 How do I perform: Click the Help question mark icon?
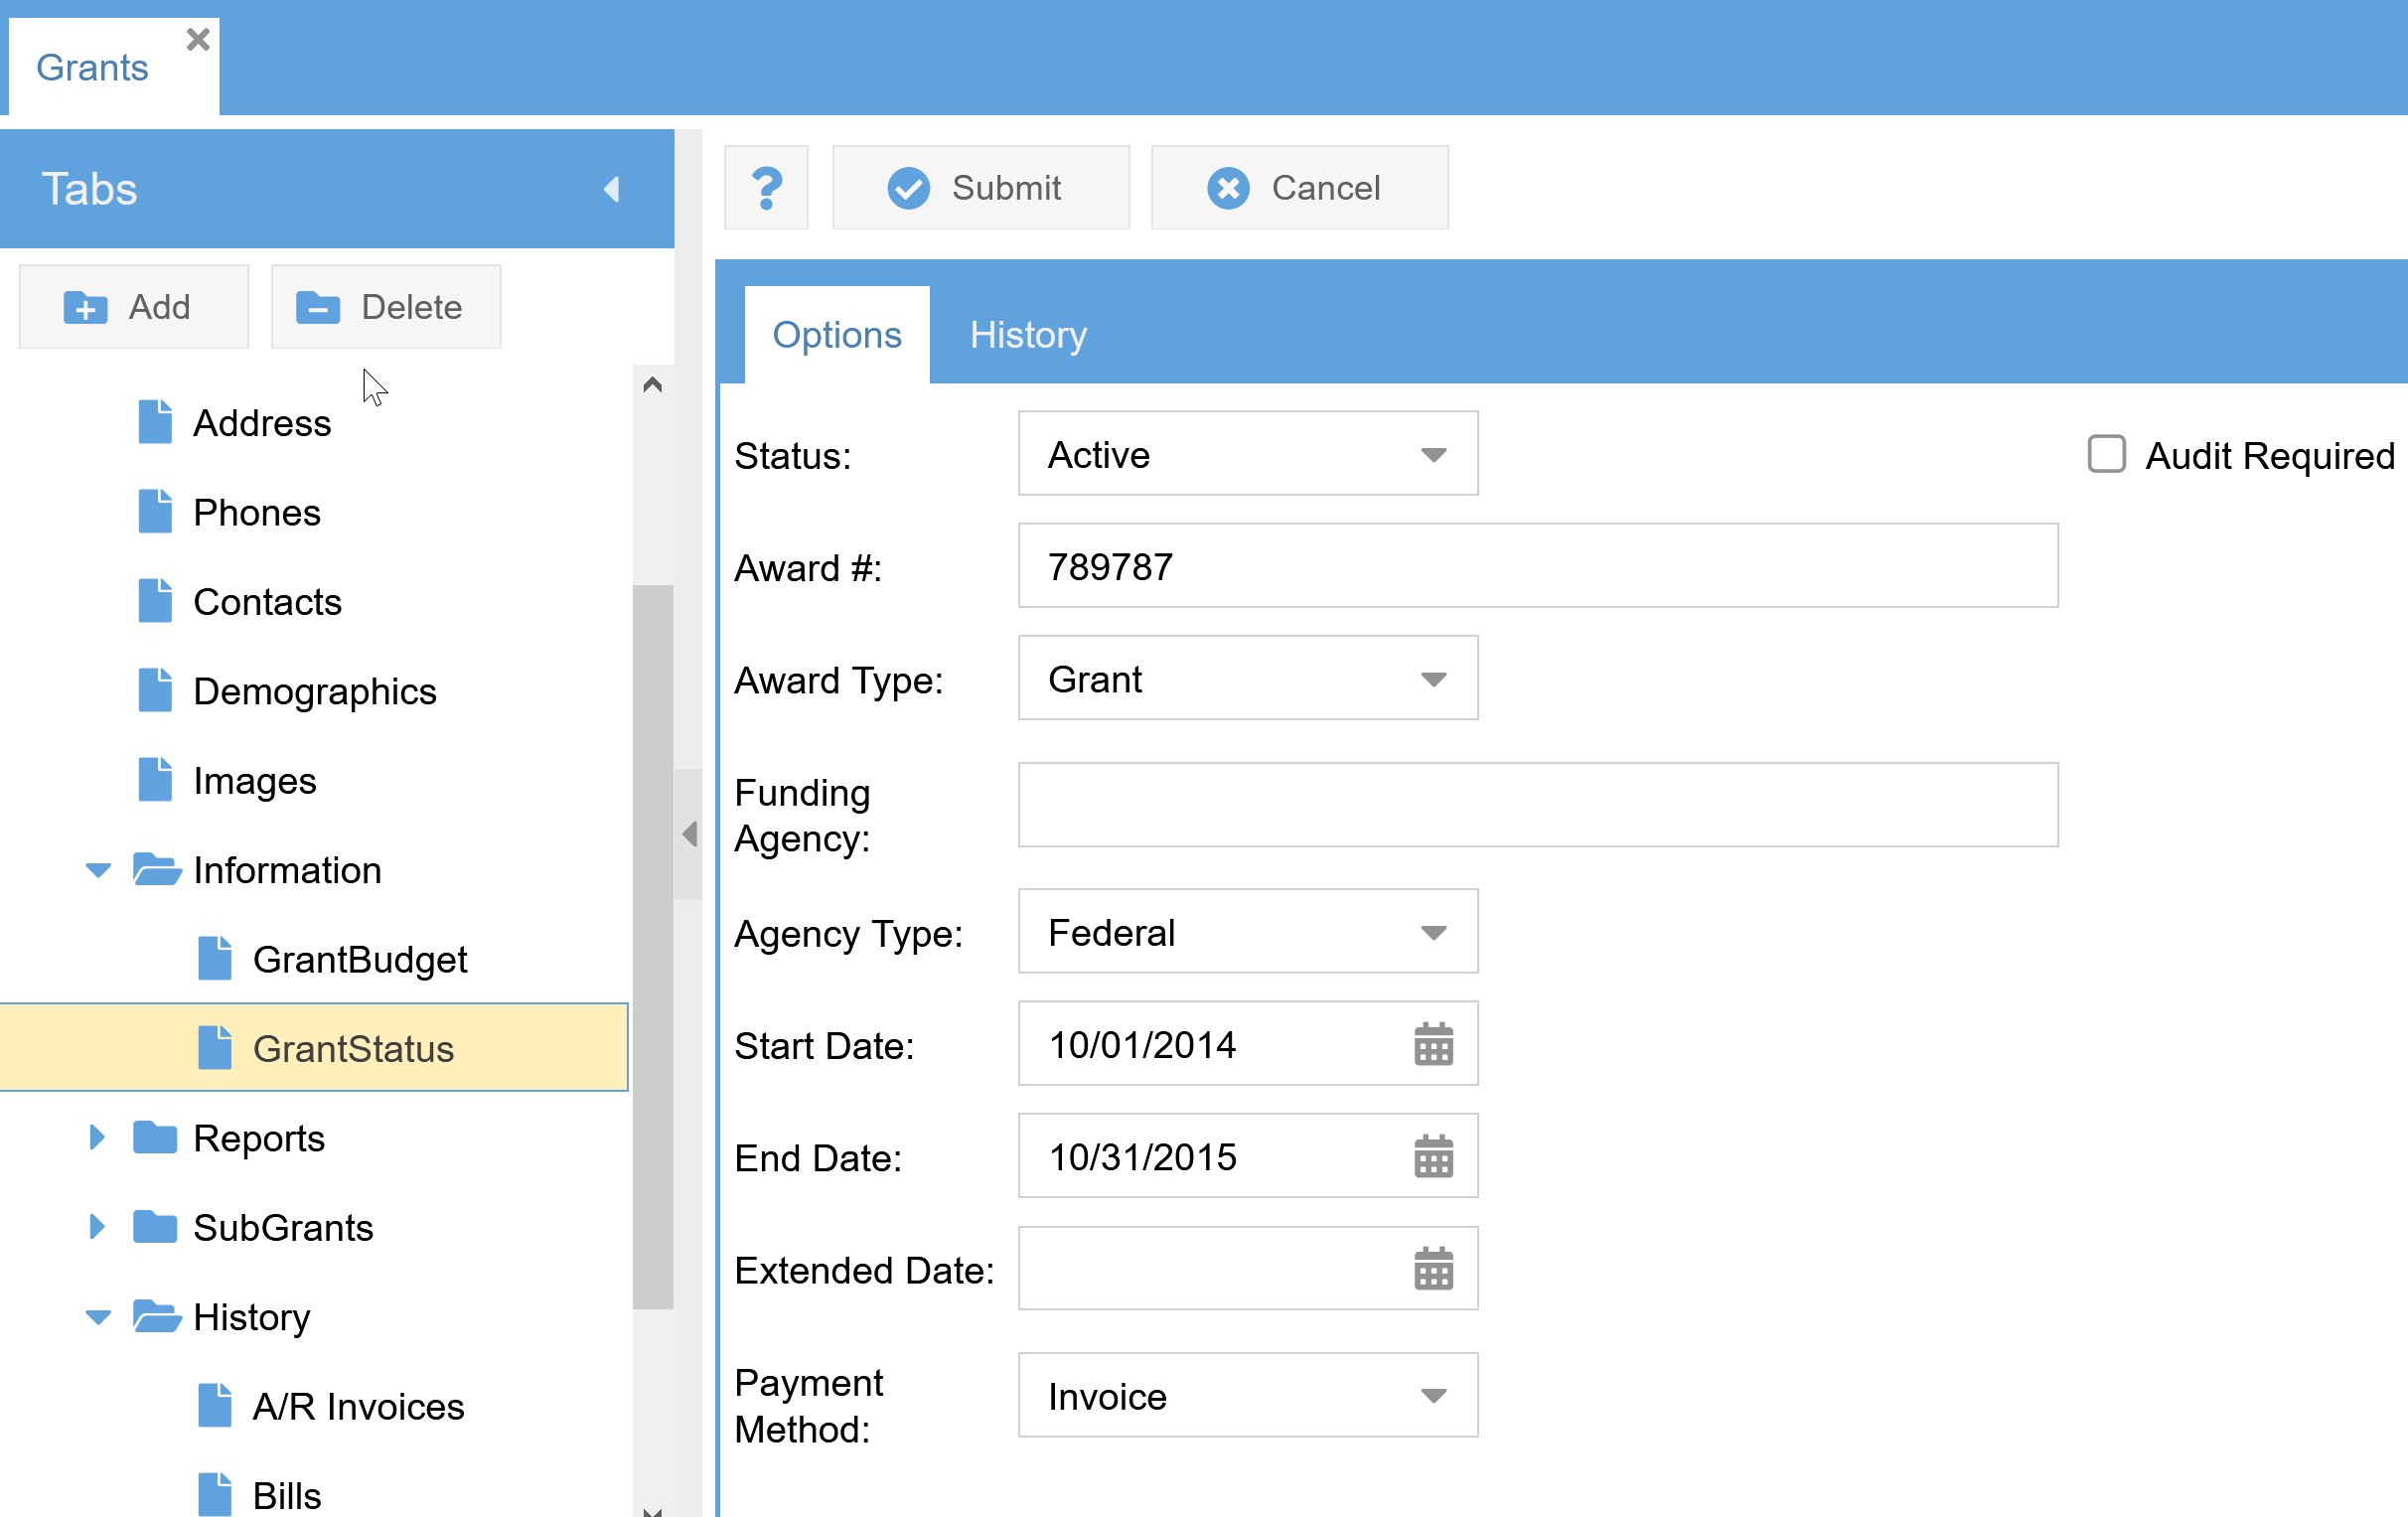764,189
